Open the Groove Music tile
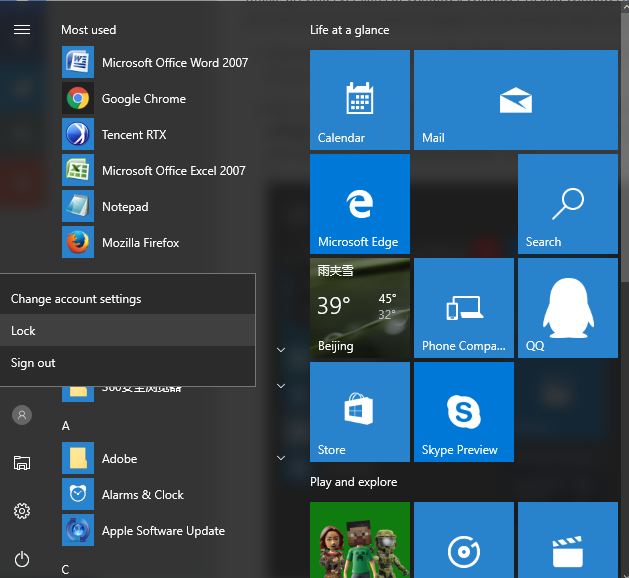The height and width of the screenshot is (578, 629). [x=464, y=540]
